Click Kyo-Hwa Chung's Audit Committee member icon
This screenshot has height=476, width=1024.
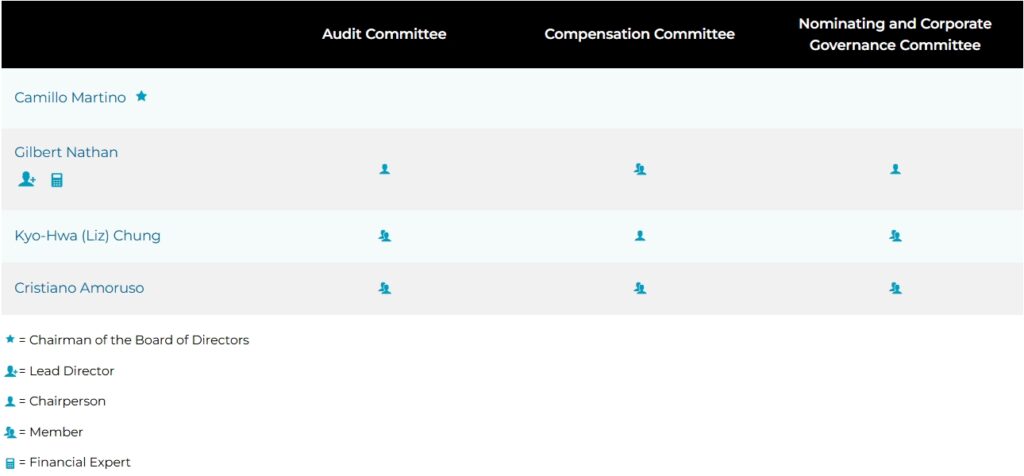click(x=385, y=236)
